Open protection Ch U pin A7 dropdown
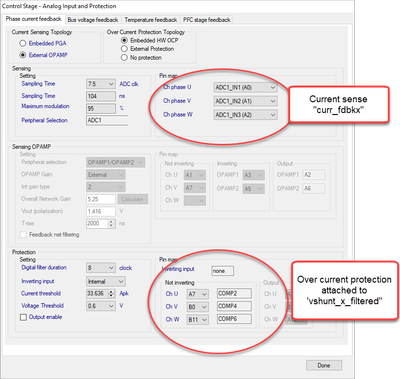The image size is (400, 379). pyautogui.click(x=197, y=294)
